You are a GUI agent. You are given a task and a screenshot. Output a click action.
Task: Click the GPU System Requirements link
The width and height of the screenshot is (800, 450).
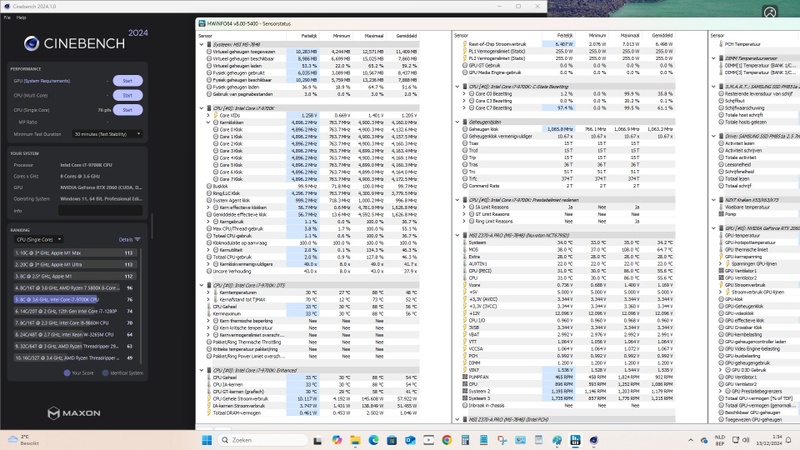(x=48, y=81)
